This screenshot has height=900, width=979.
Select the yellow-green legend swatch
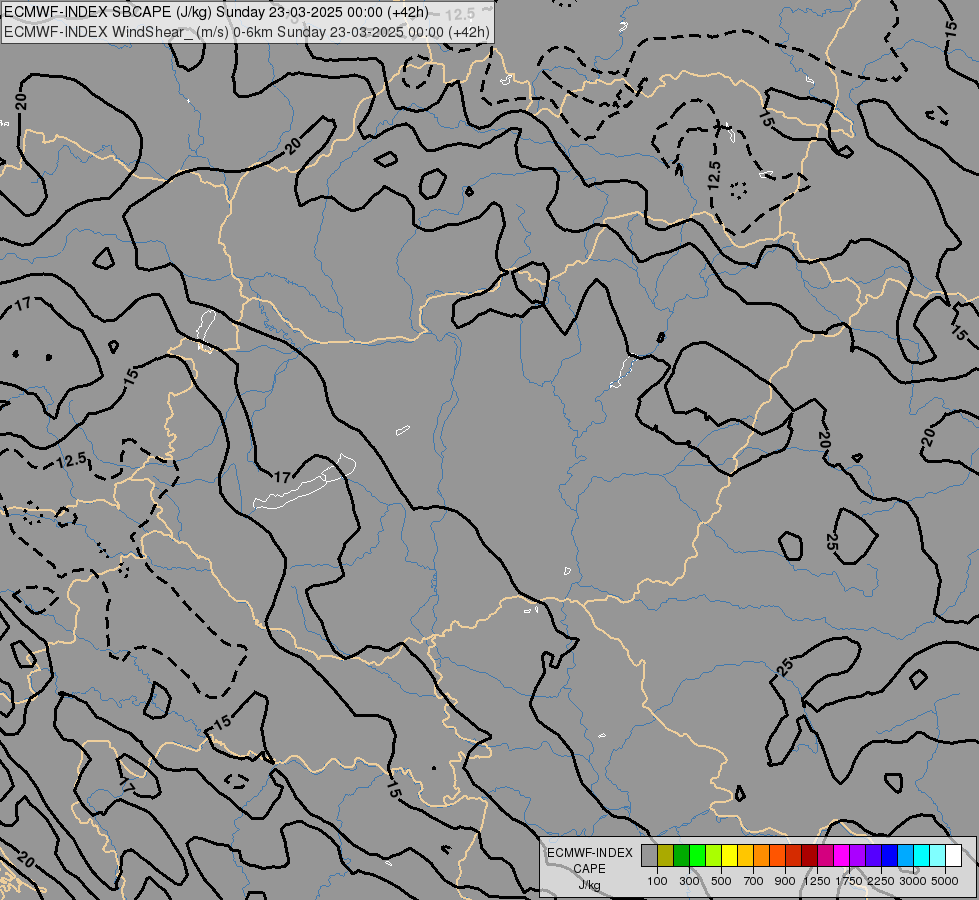pos(713,855)
